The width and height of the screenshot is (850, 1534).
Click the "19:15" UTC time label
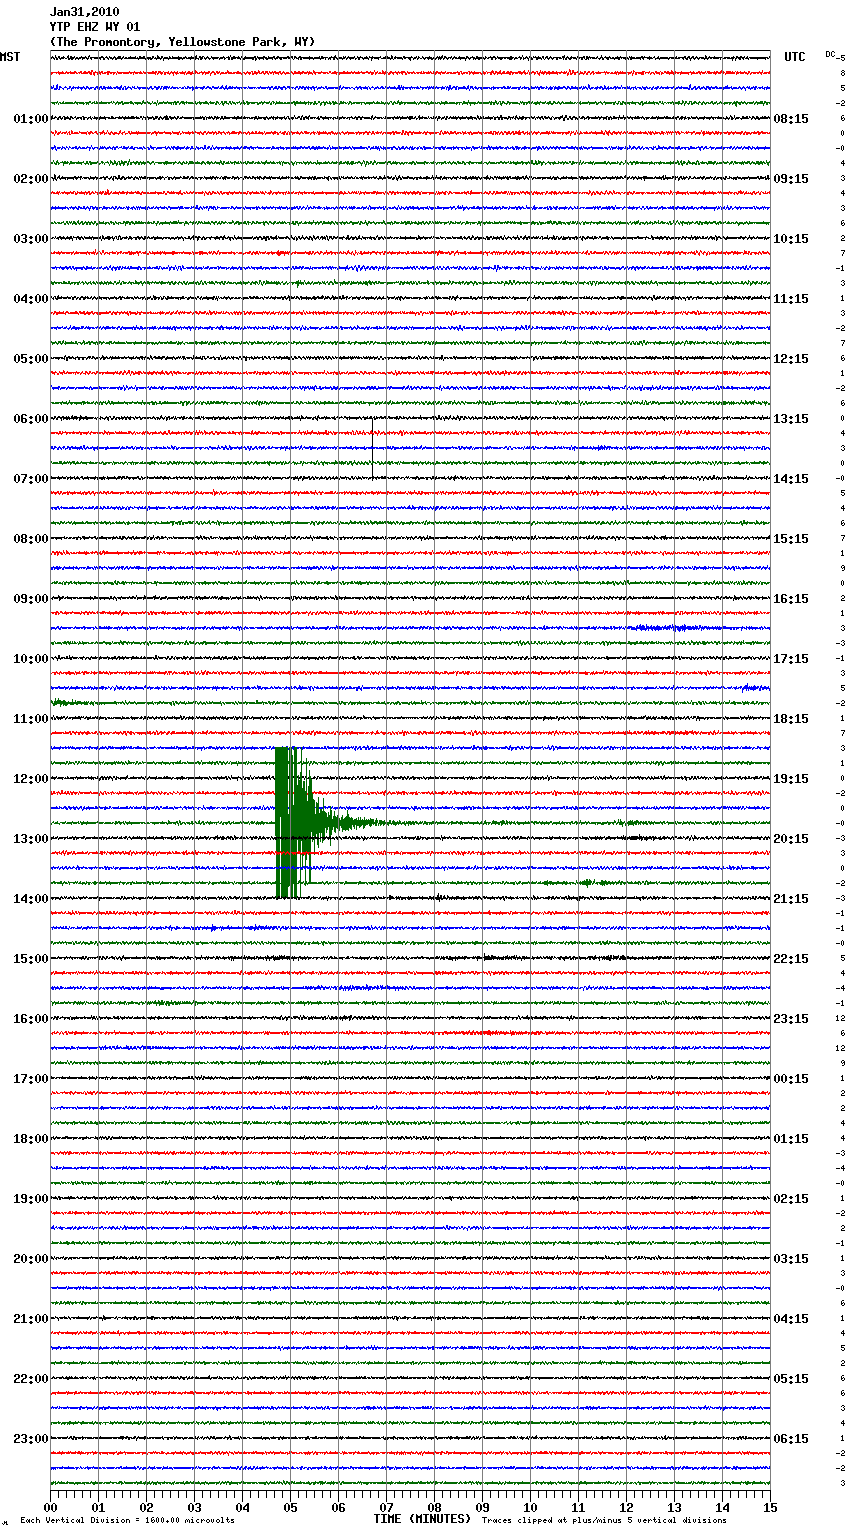click(791, 779)
